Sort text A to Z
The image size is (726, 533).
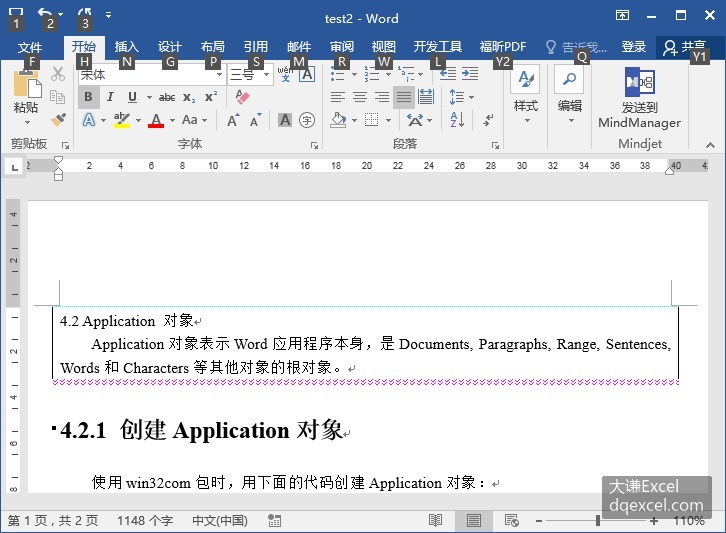(x=457, y=120)
